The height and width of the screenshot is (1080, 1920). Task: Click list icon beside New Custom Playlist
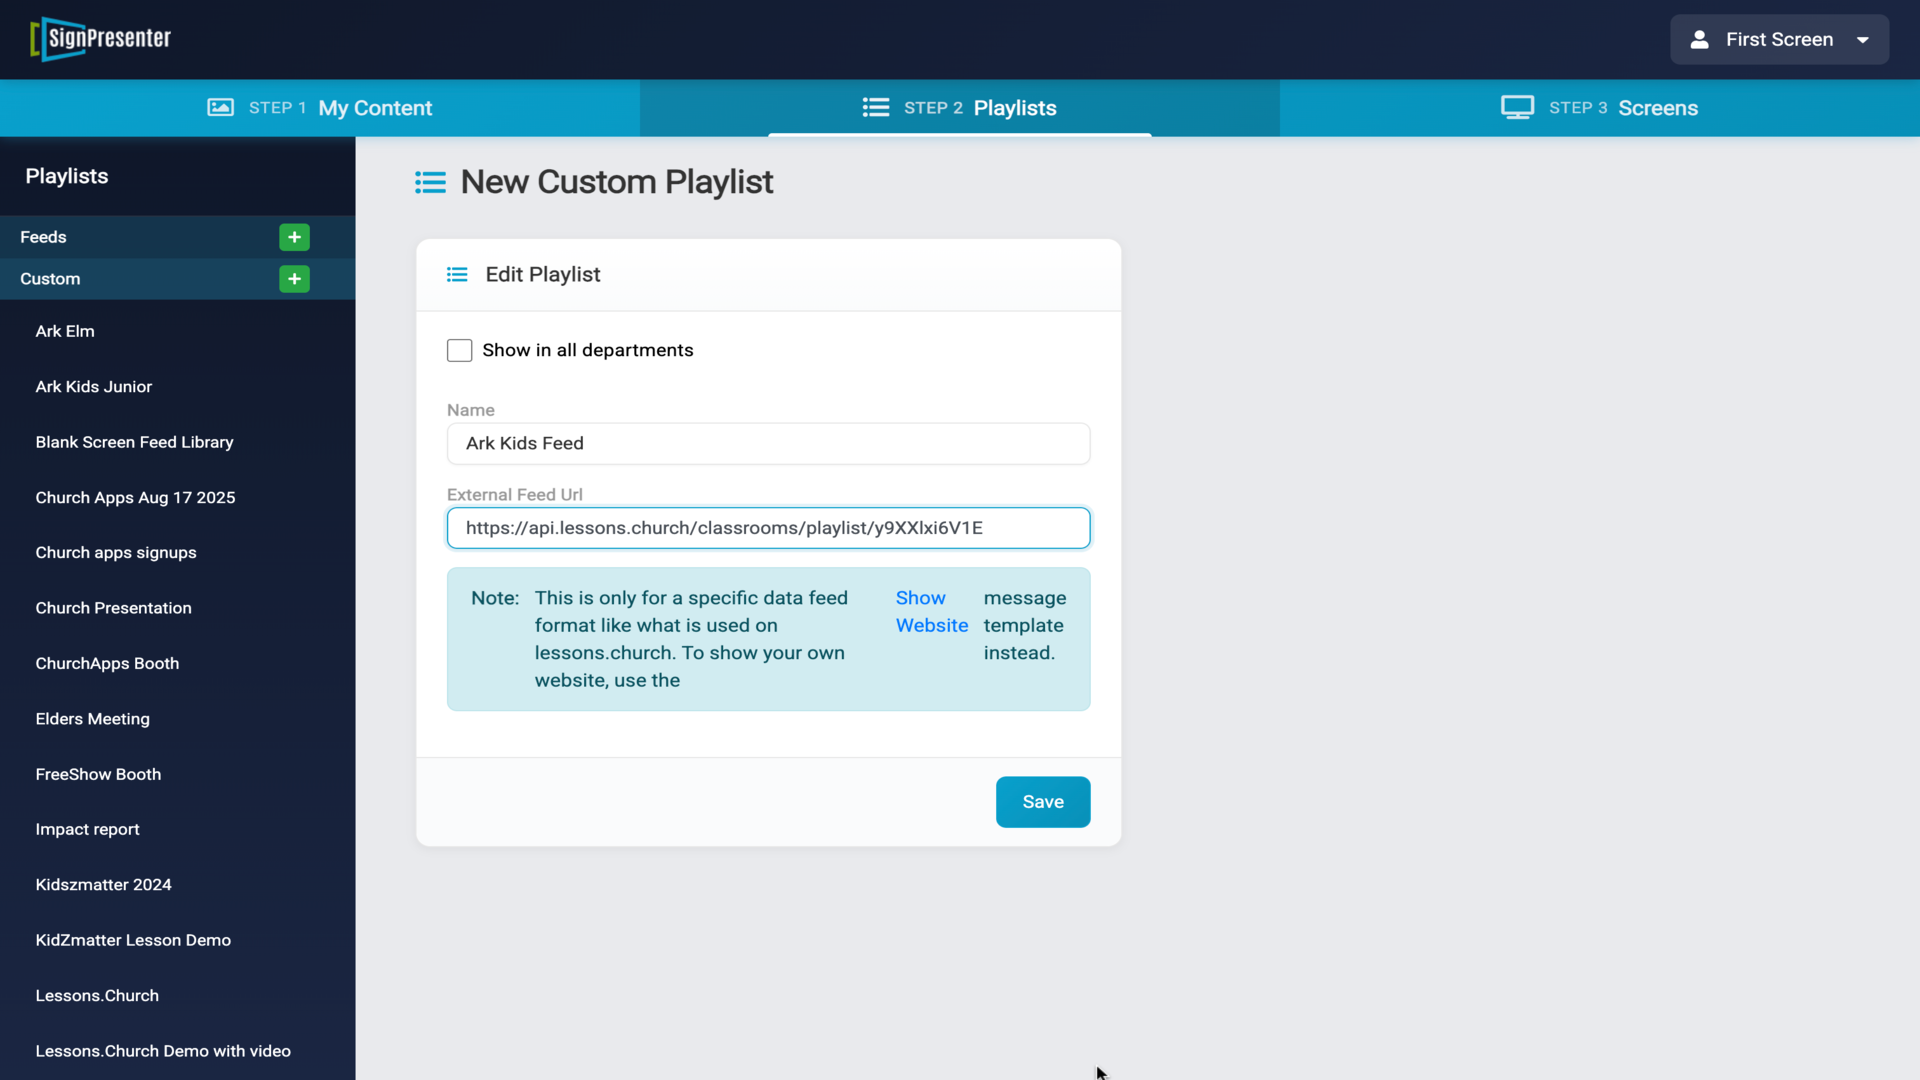pyautogui.click(x=430, y=182)
